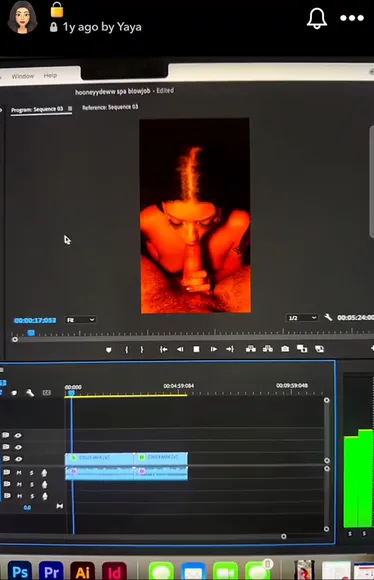The width and height of the screenshot is (374, 580).
Task: Click the Extract button
Action: pos(268,348)
